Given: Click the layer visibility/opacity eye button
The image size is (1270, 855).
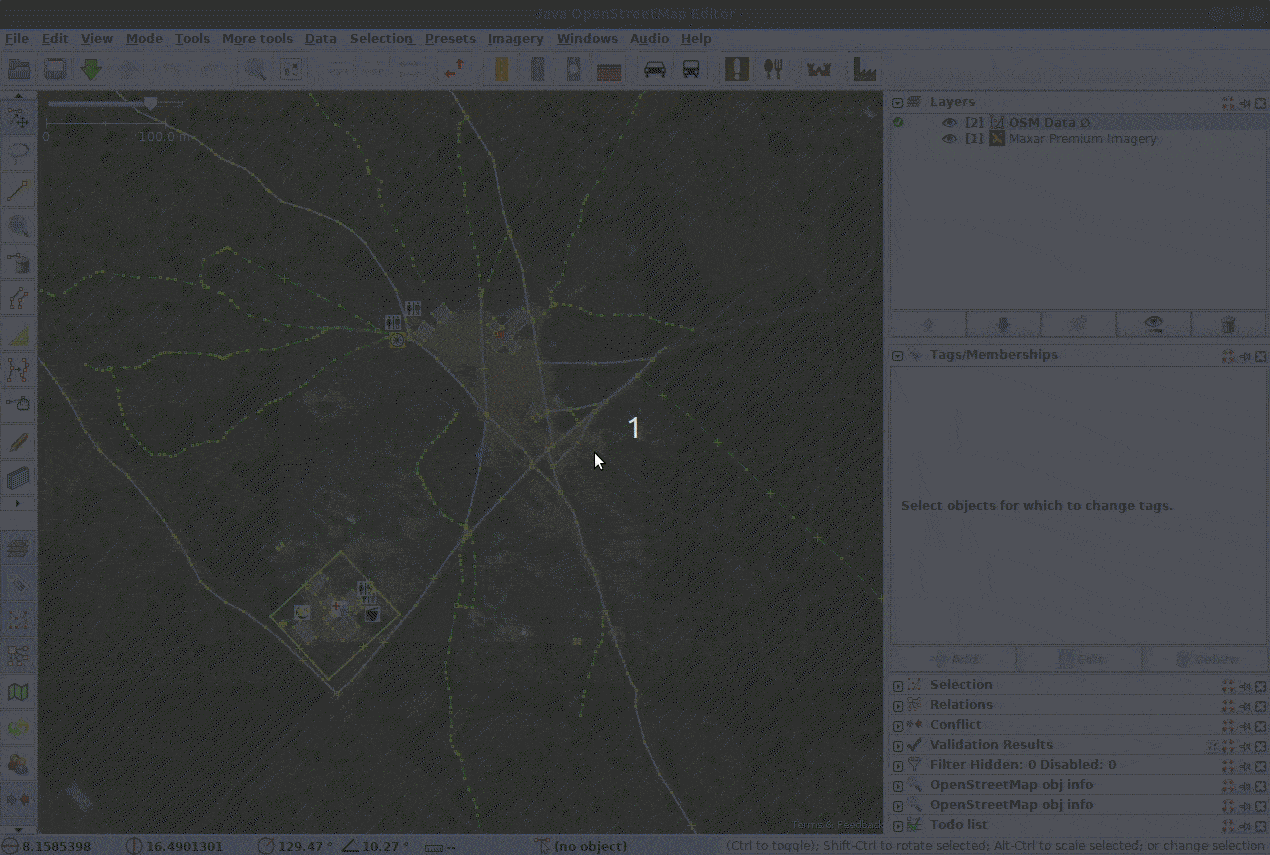Looking at the screenshot, I should point(1153,324).
